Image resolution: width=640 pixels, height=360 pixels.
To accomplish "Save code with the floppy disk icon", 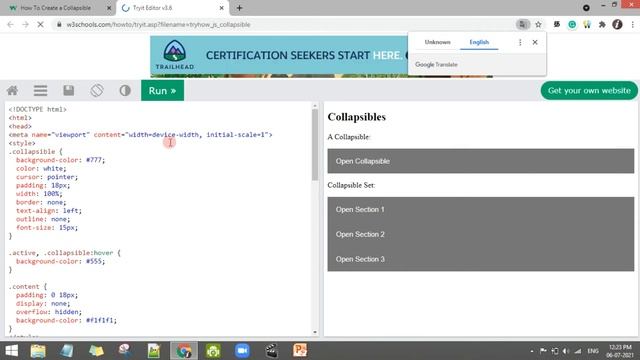I will [x=69, y=90].
